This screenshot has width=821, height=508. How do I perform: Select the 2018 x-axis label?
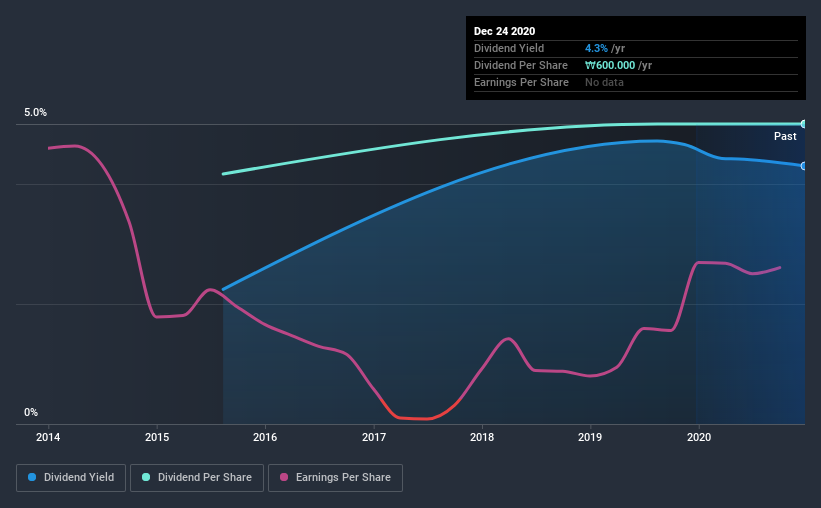(482, 437)
